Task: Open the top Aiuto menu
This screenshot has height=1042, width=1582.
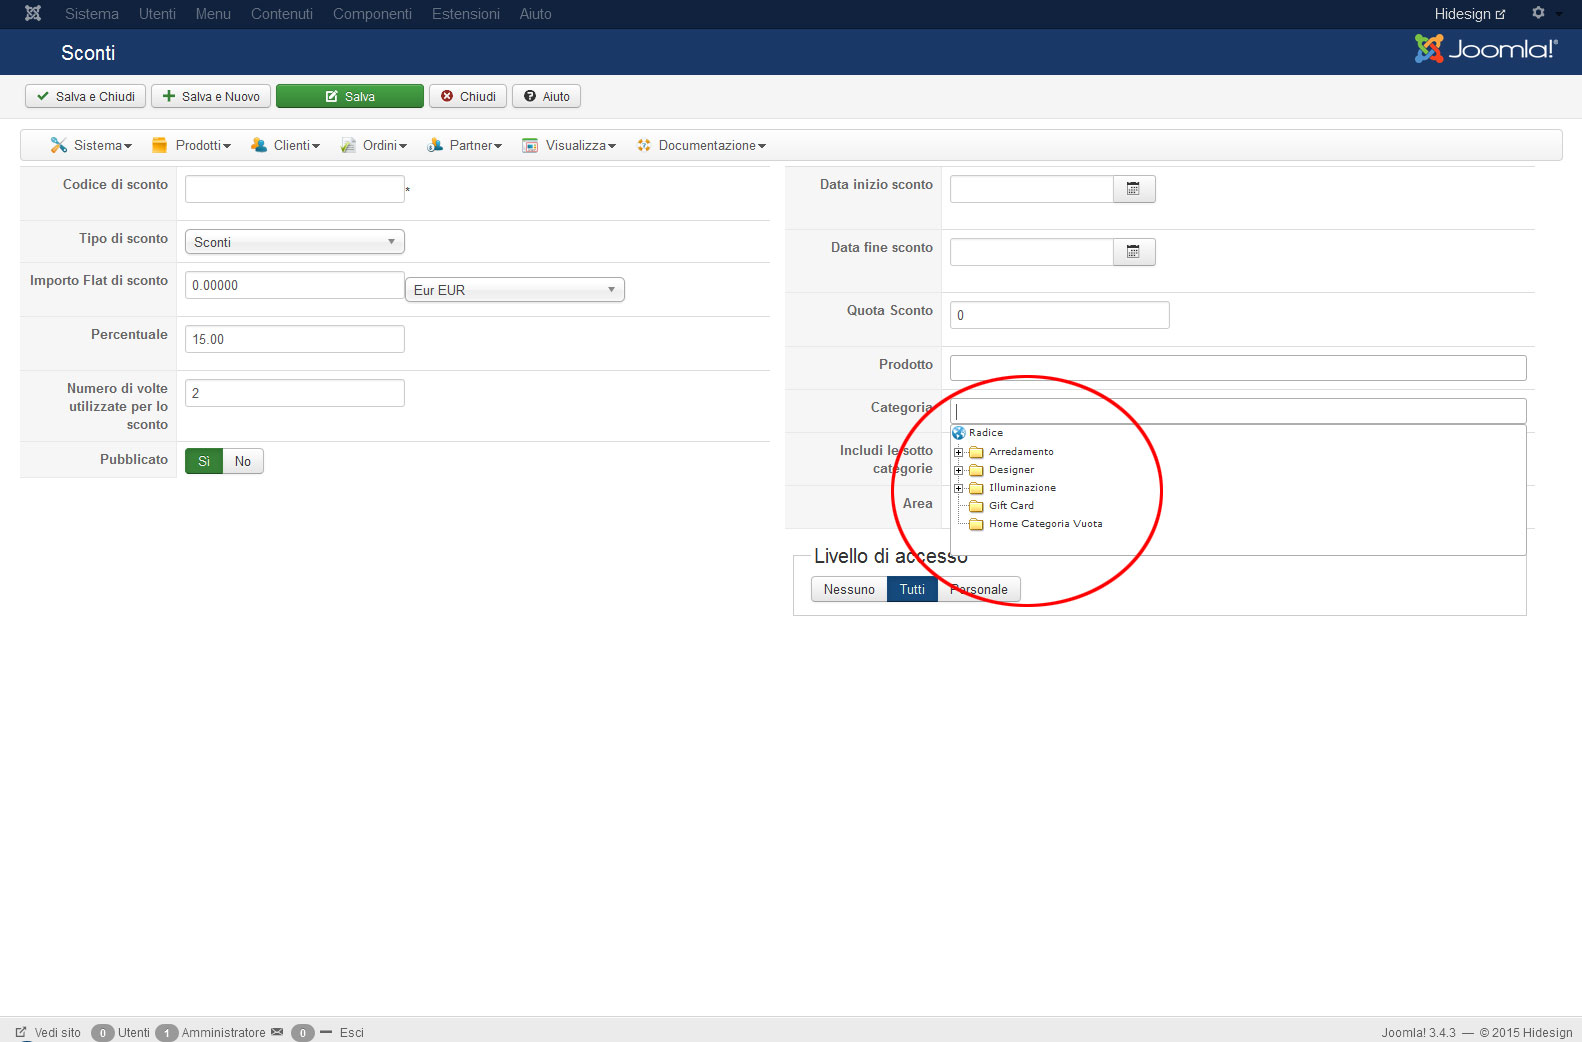Action: coord(535,14)
